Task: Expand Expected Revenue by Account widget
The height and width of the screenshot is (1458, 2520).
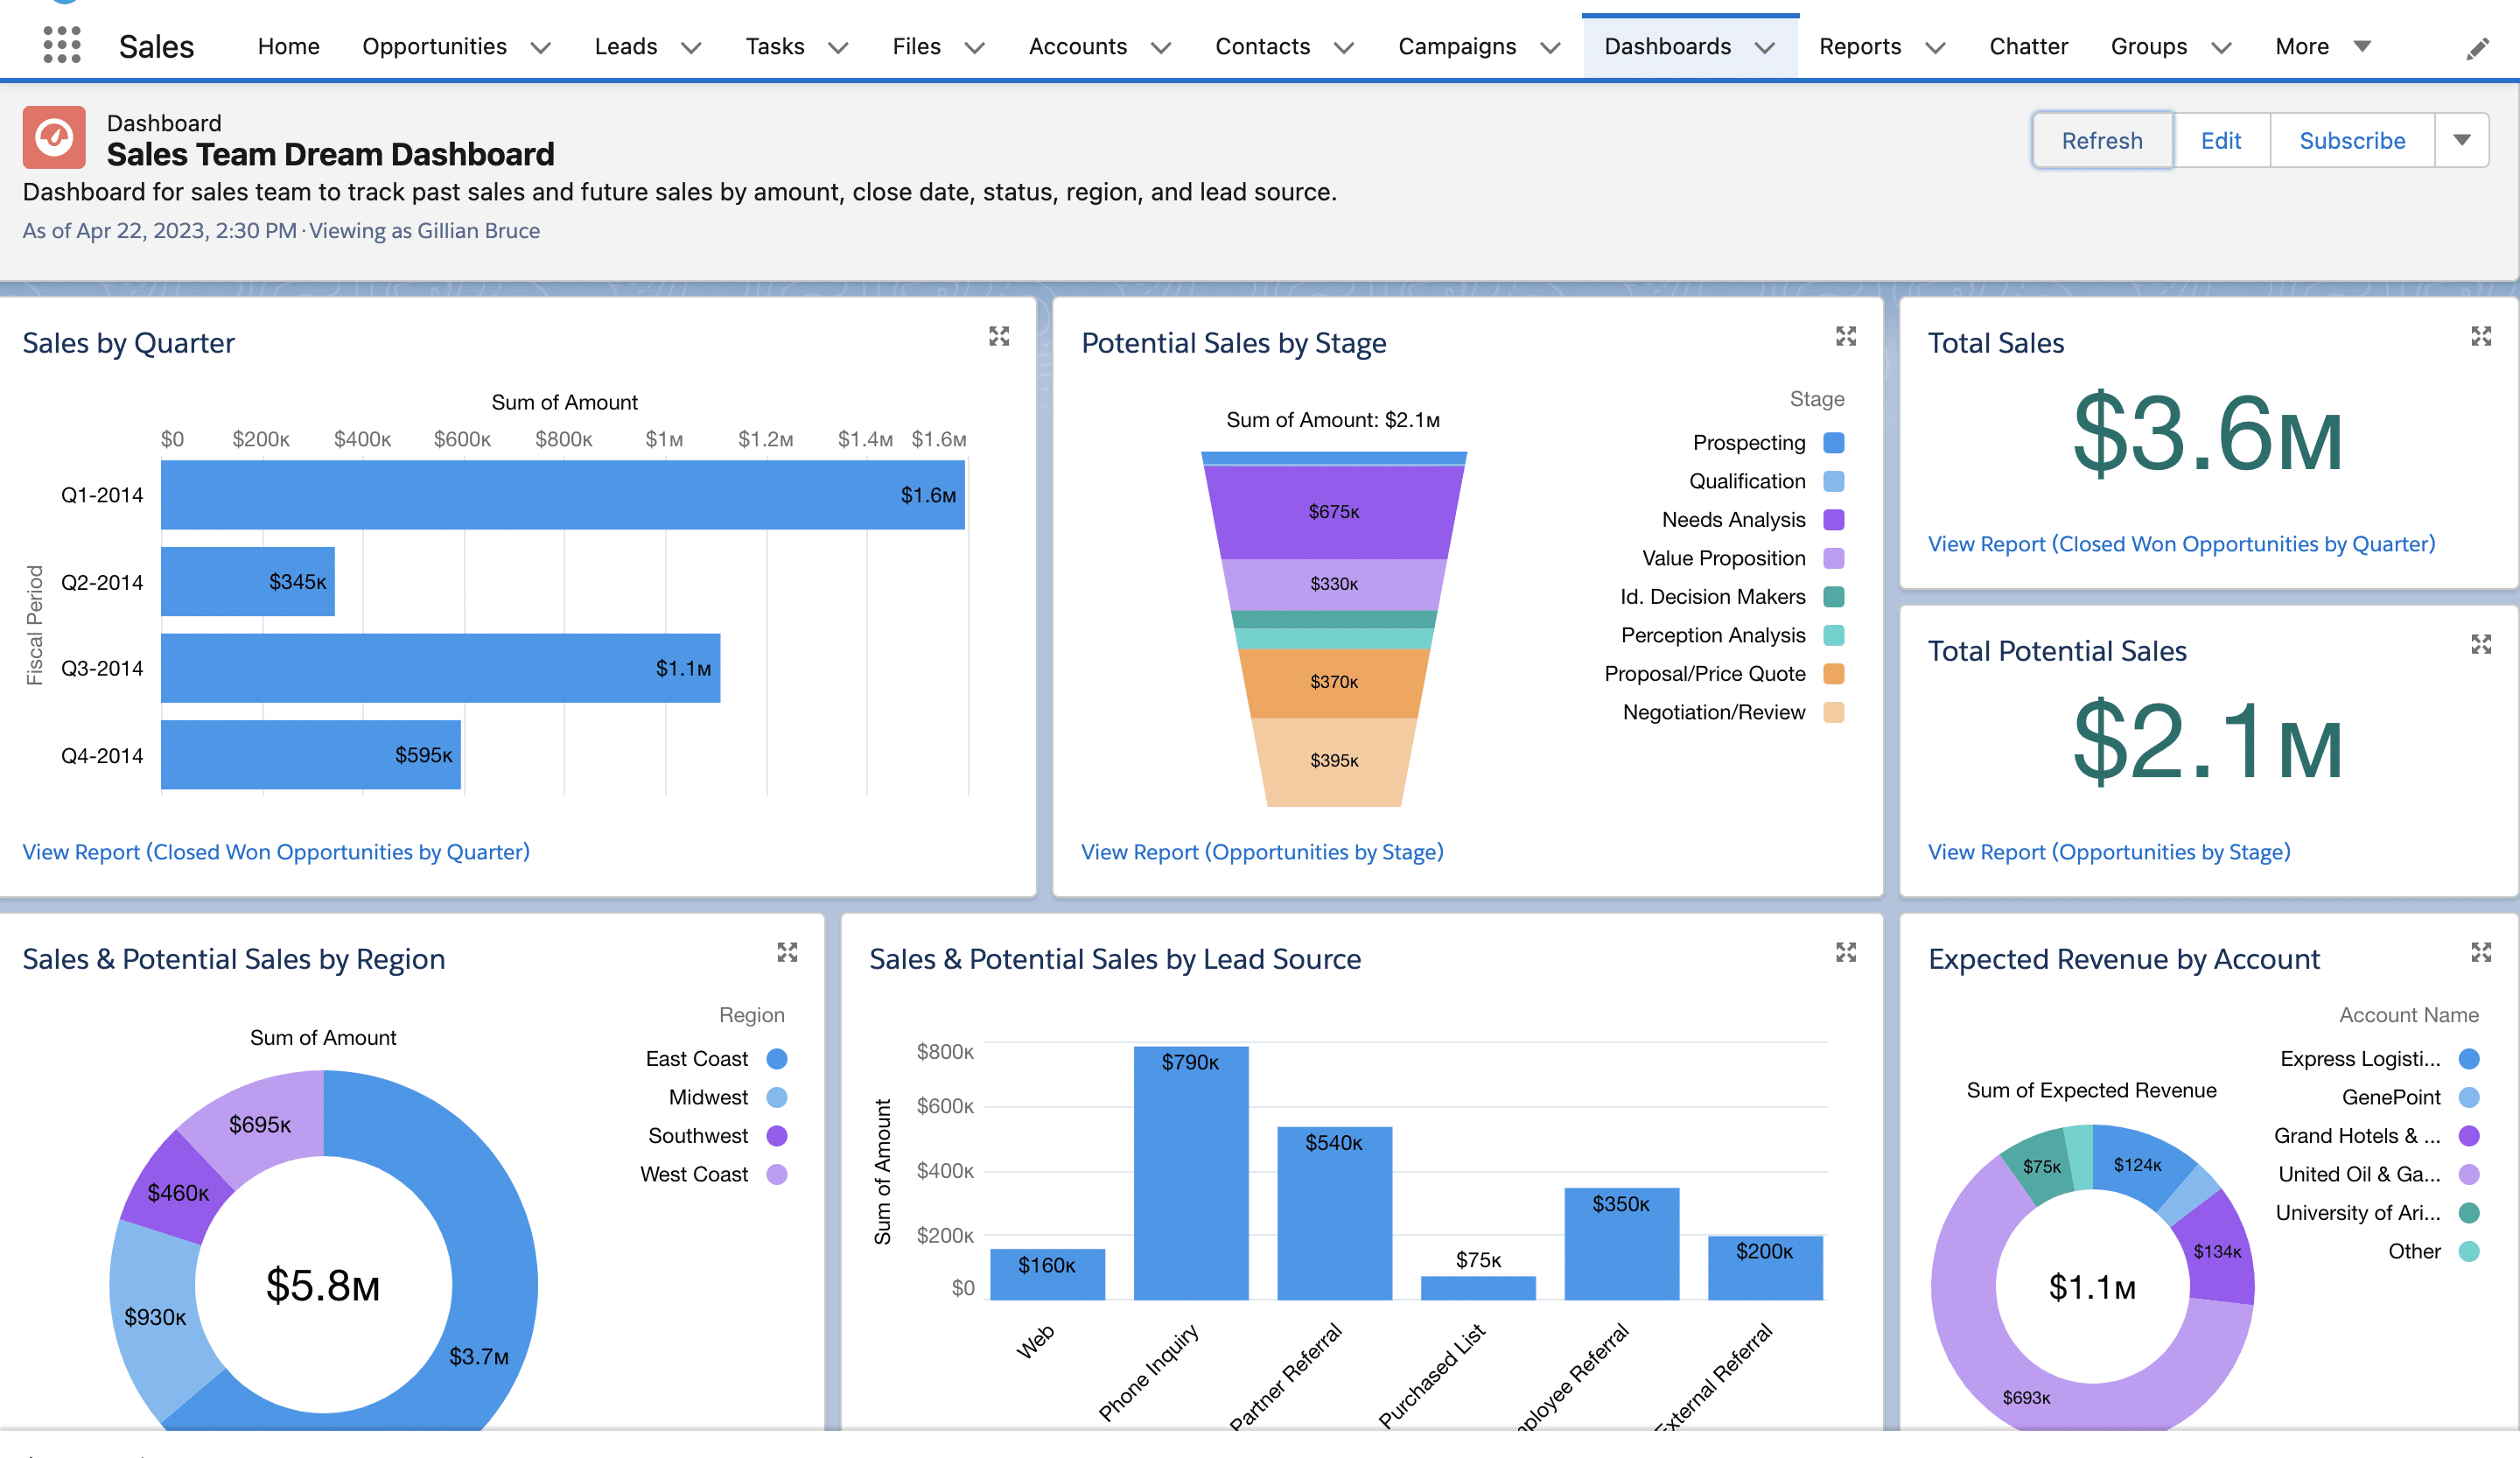Action: pos(2481,952)
